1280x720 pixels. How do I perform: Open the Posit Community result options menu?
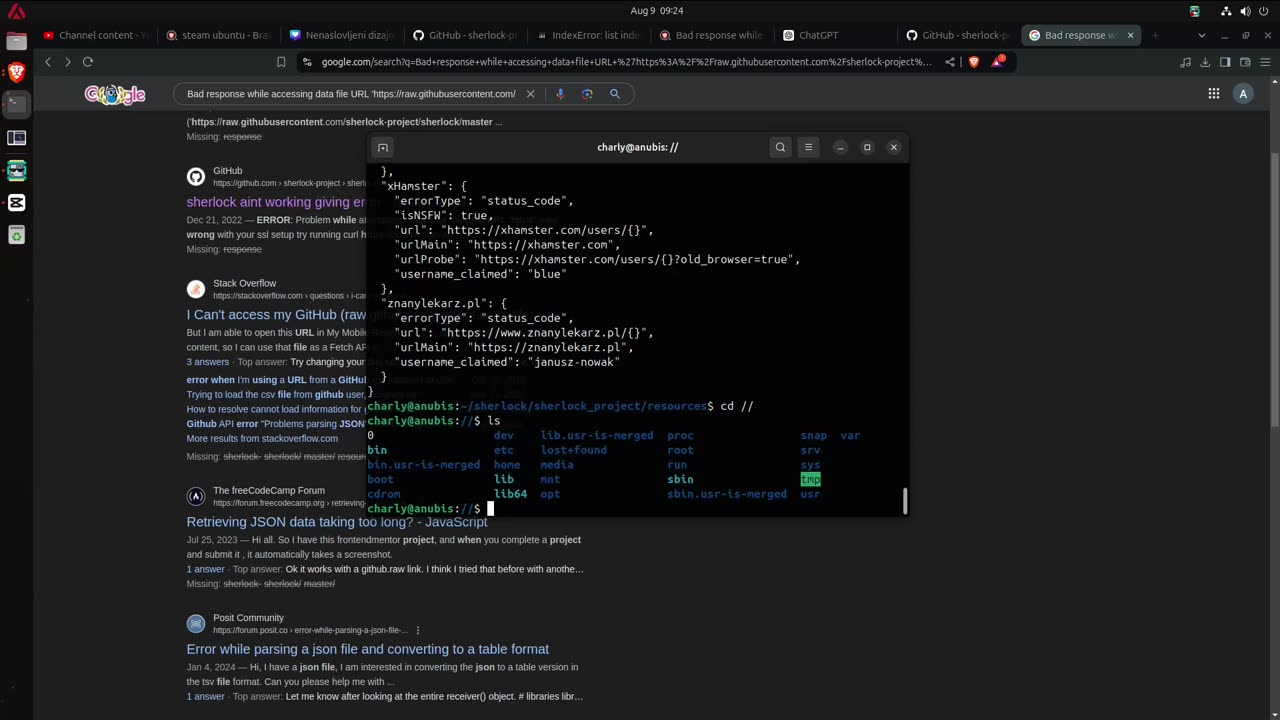pos(418,631)
